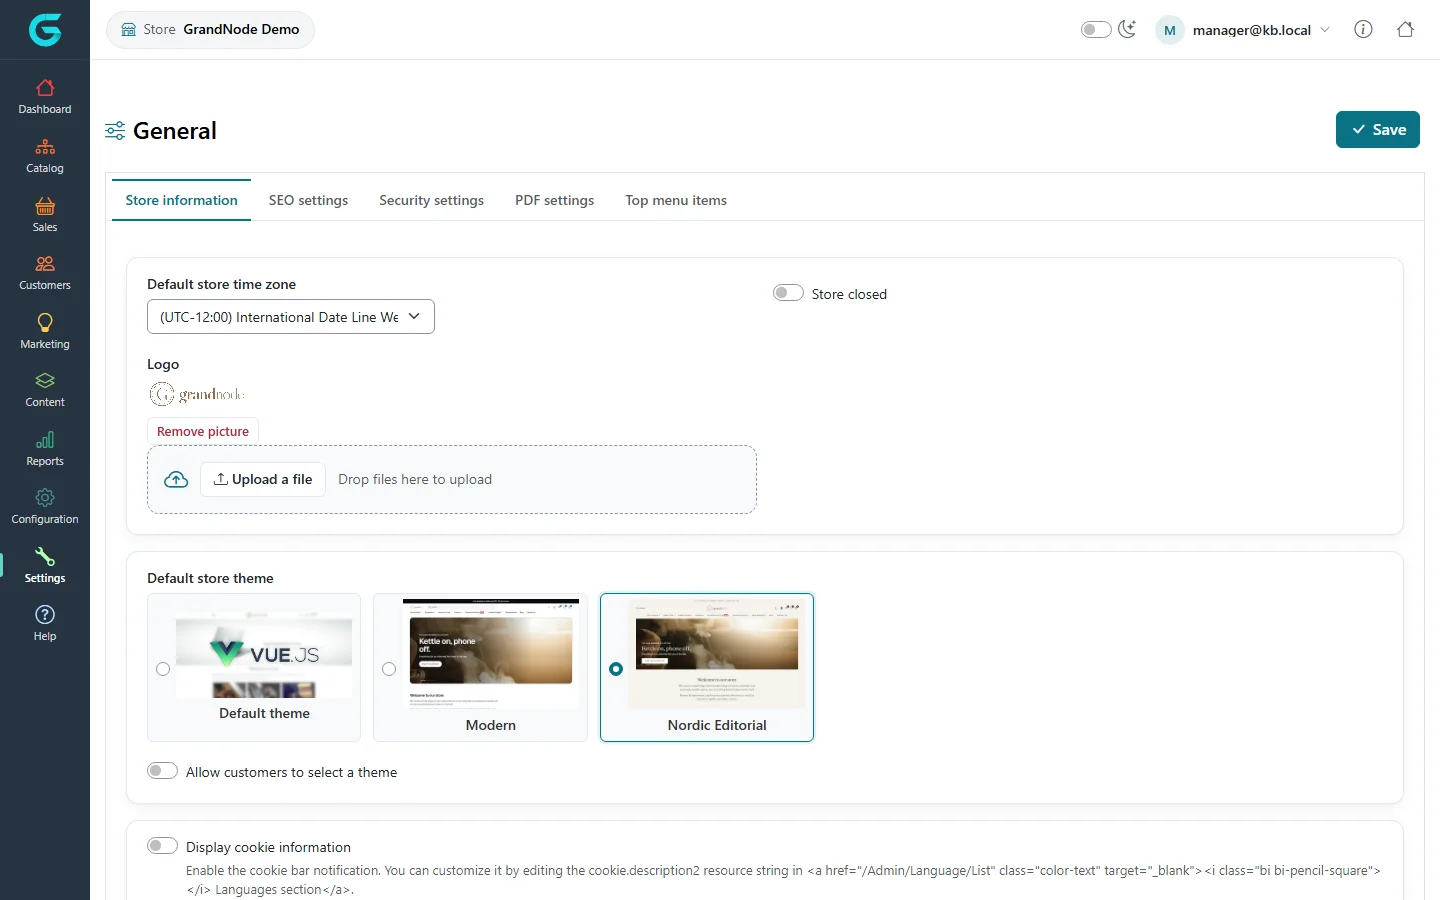Switch to the Store information tab
1440x900 pixels.
181,200
